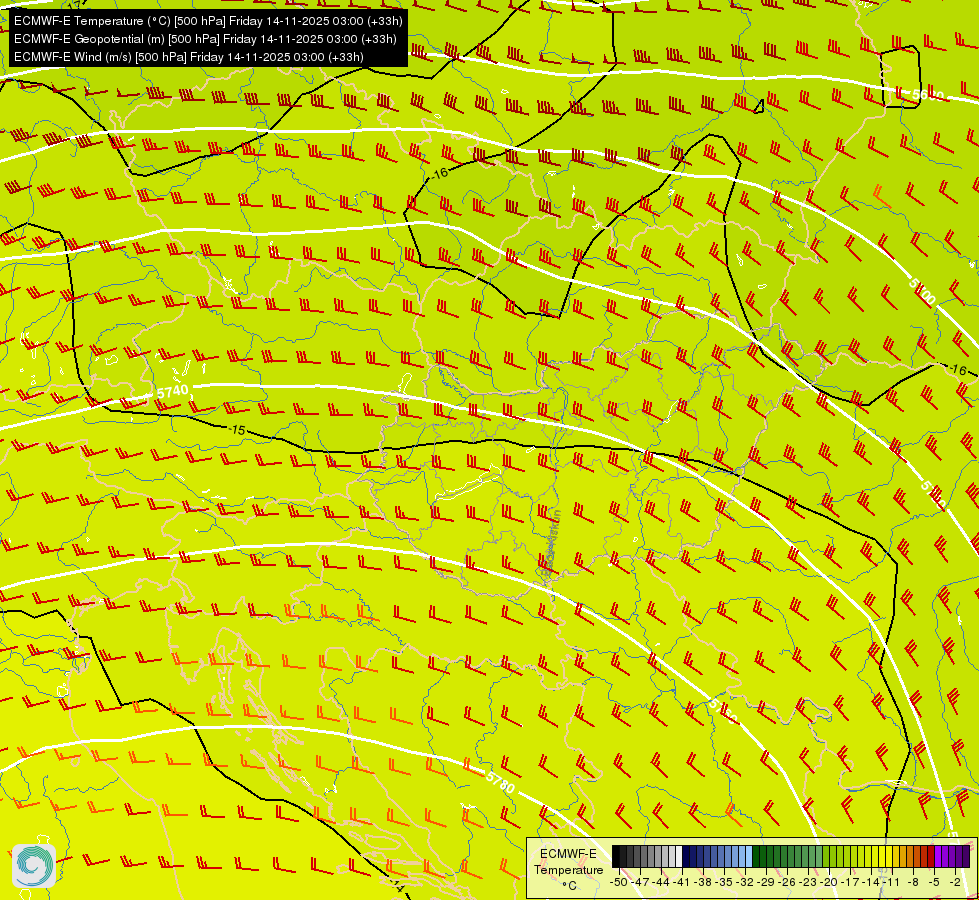Screen dimensions: 979x900
Task: Click the 5740 geopotential contour label
Action: pos(172,392)
